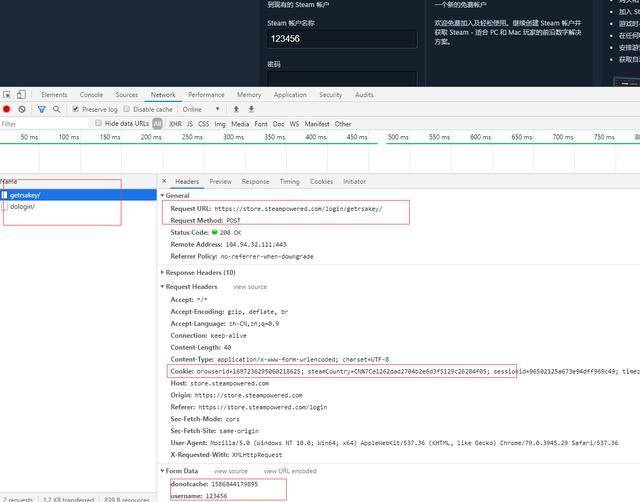Viewport: 640px width, 502px height.
Task: Filter requests by Media type
Action: [x=240, y=124]
